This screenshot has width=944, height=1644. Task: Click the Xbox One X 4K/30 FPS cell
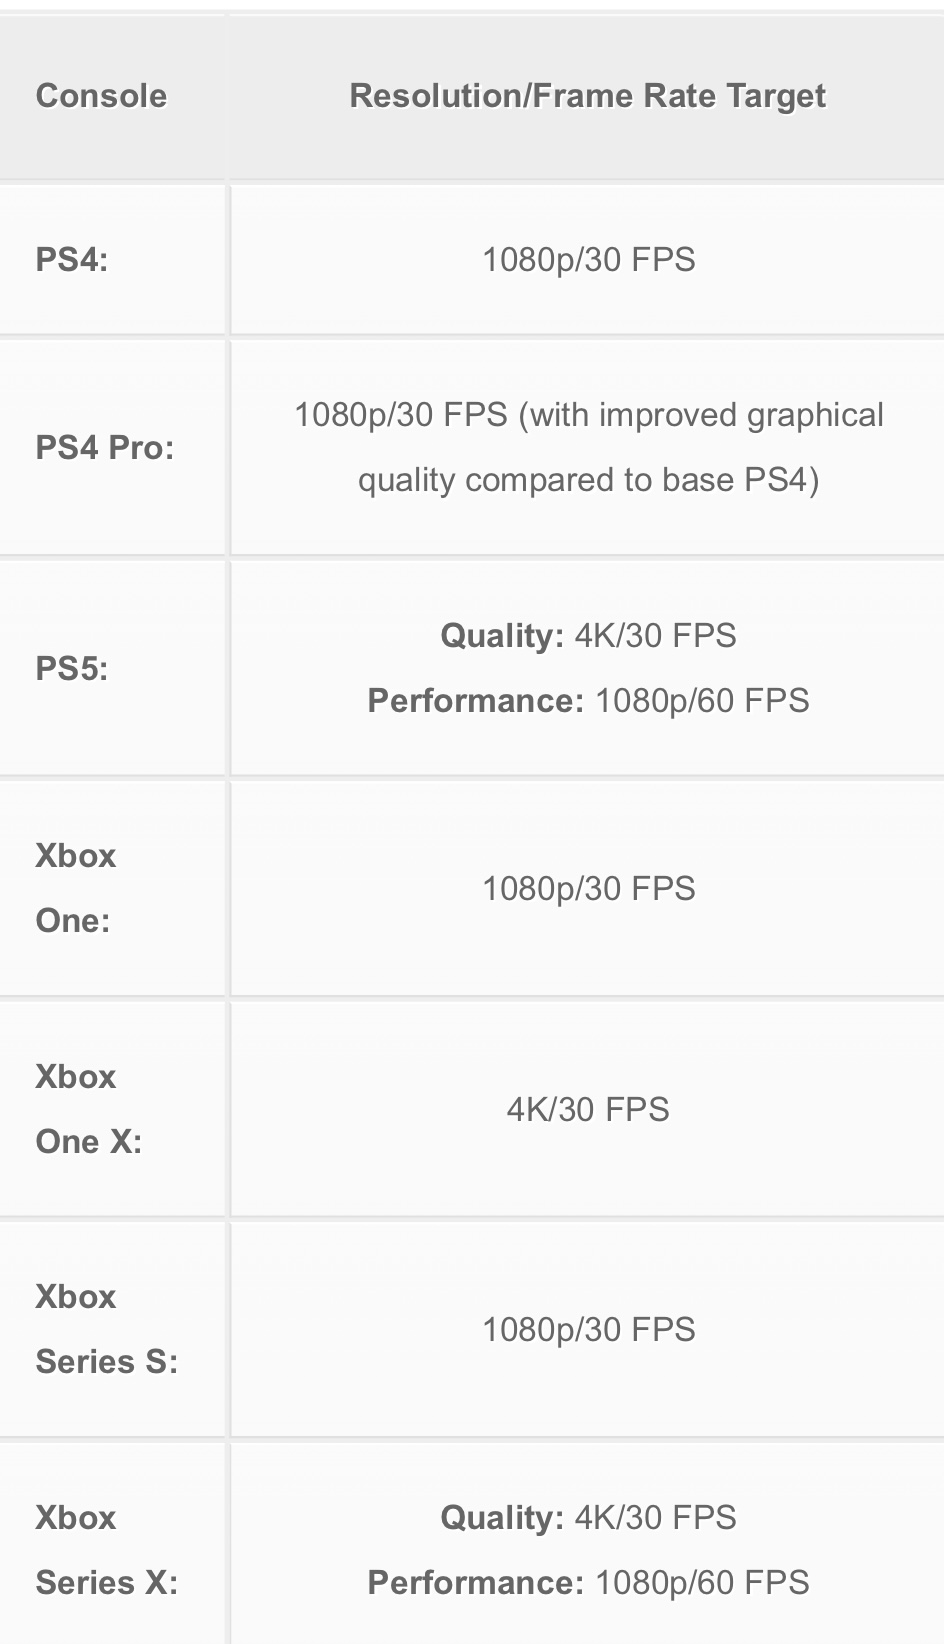point(588,1109)
